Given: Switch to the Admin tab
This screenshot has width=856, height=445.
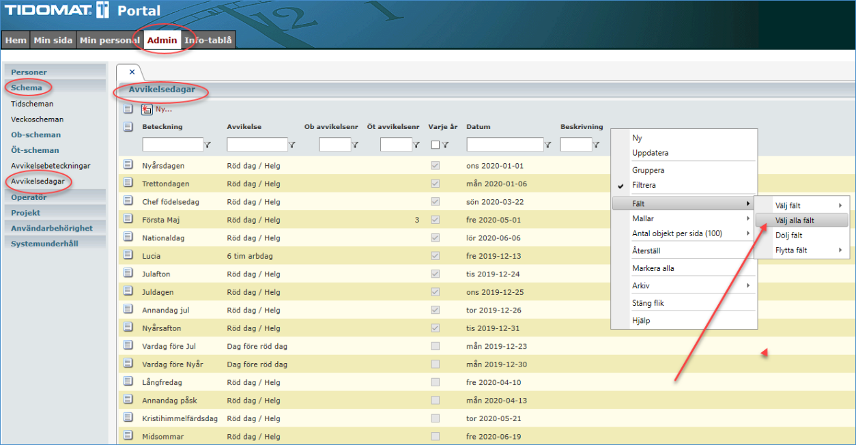Looking at the screenshot, I should [162, 40].
